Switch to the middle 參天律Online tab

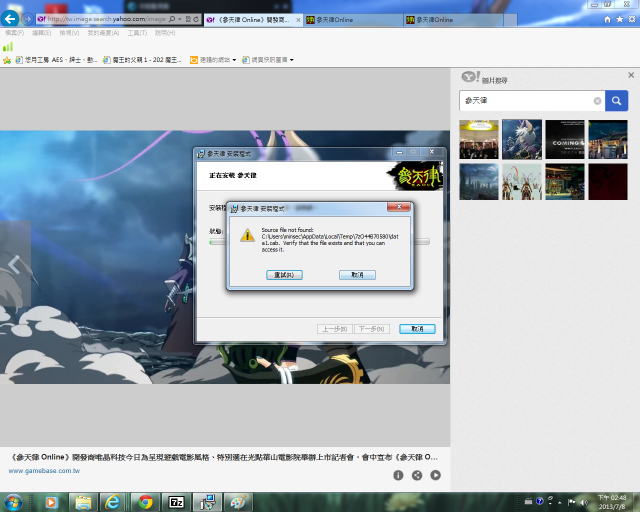click(353, 20)
